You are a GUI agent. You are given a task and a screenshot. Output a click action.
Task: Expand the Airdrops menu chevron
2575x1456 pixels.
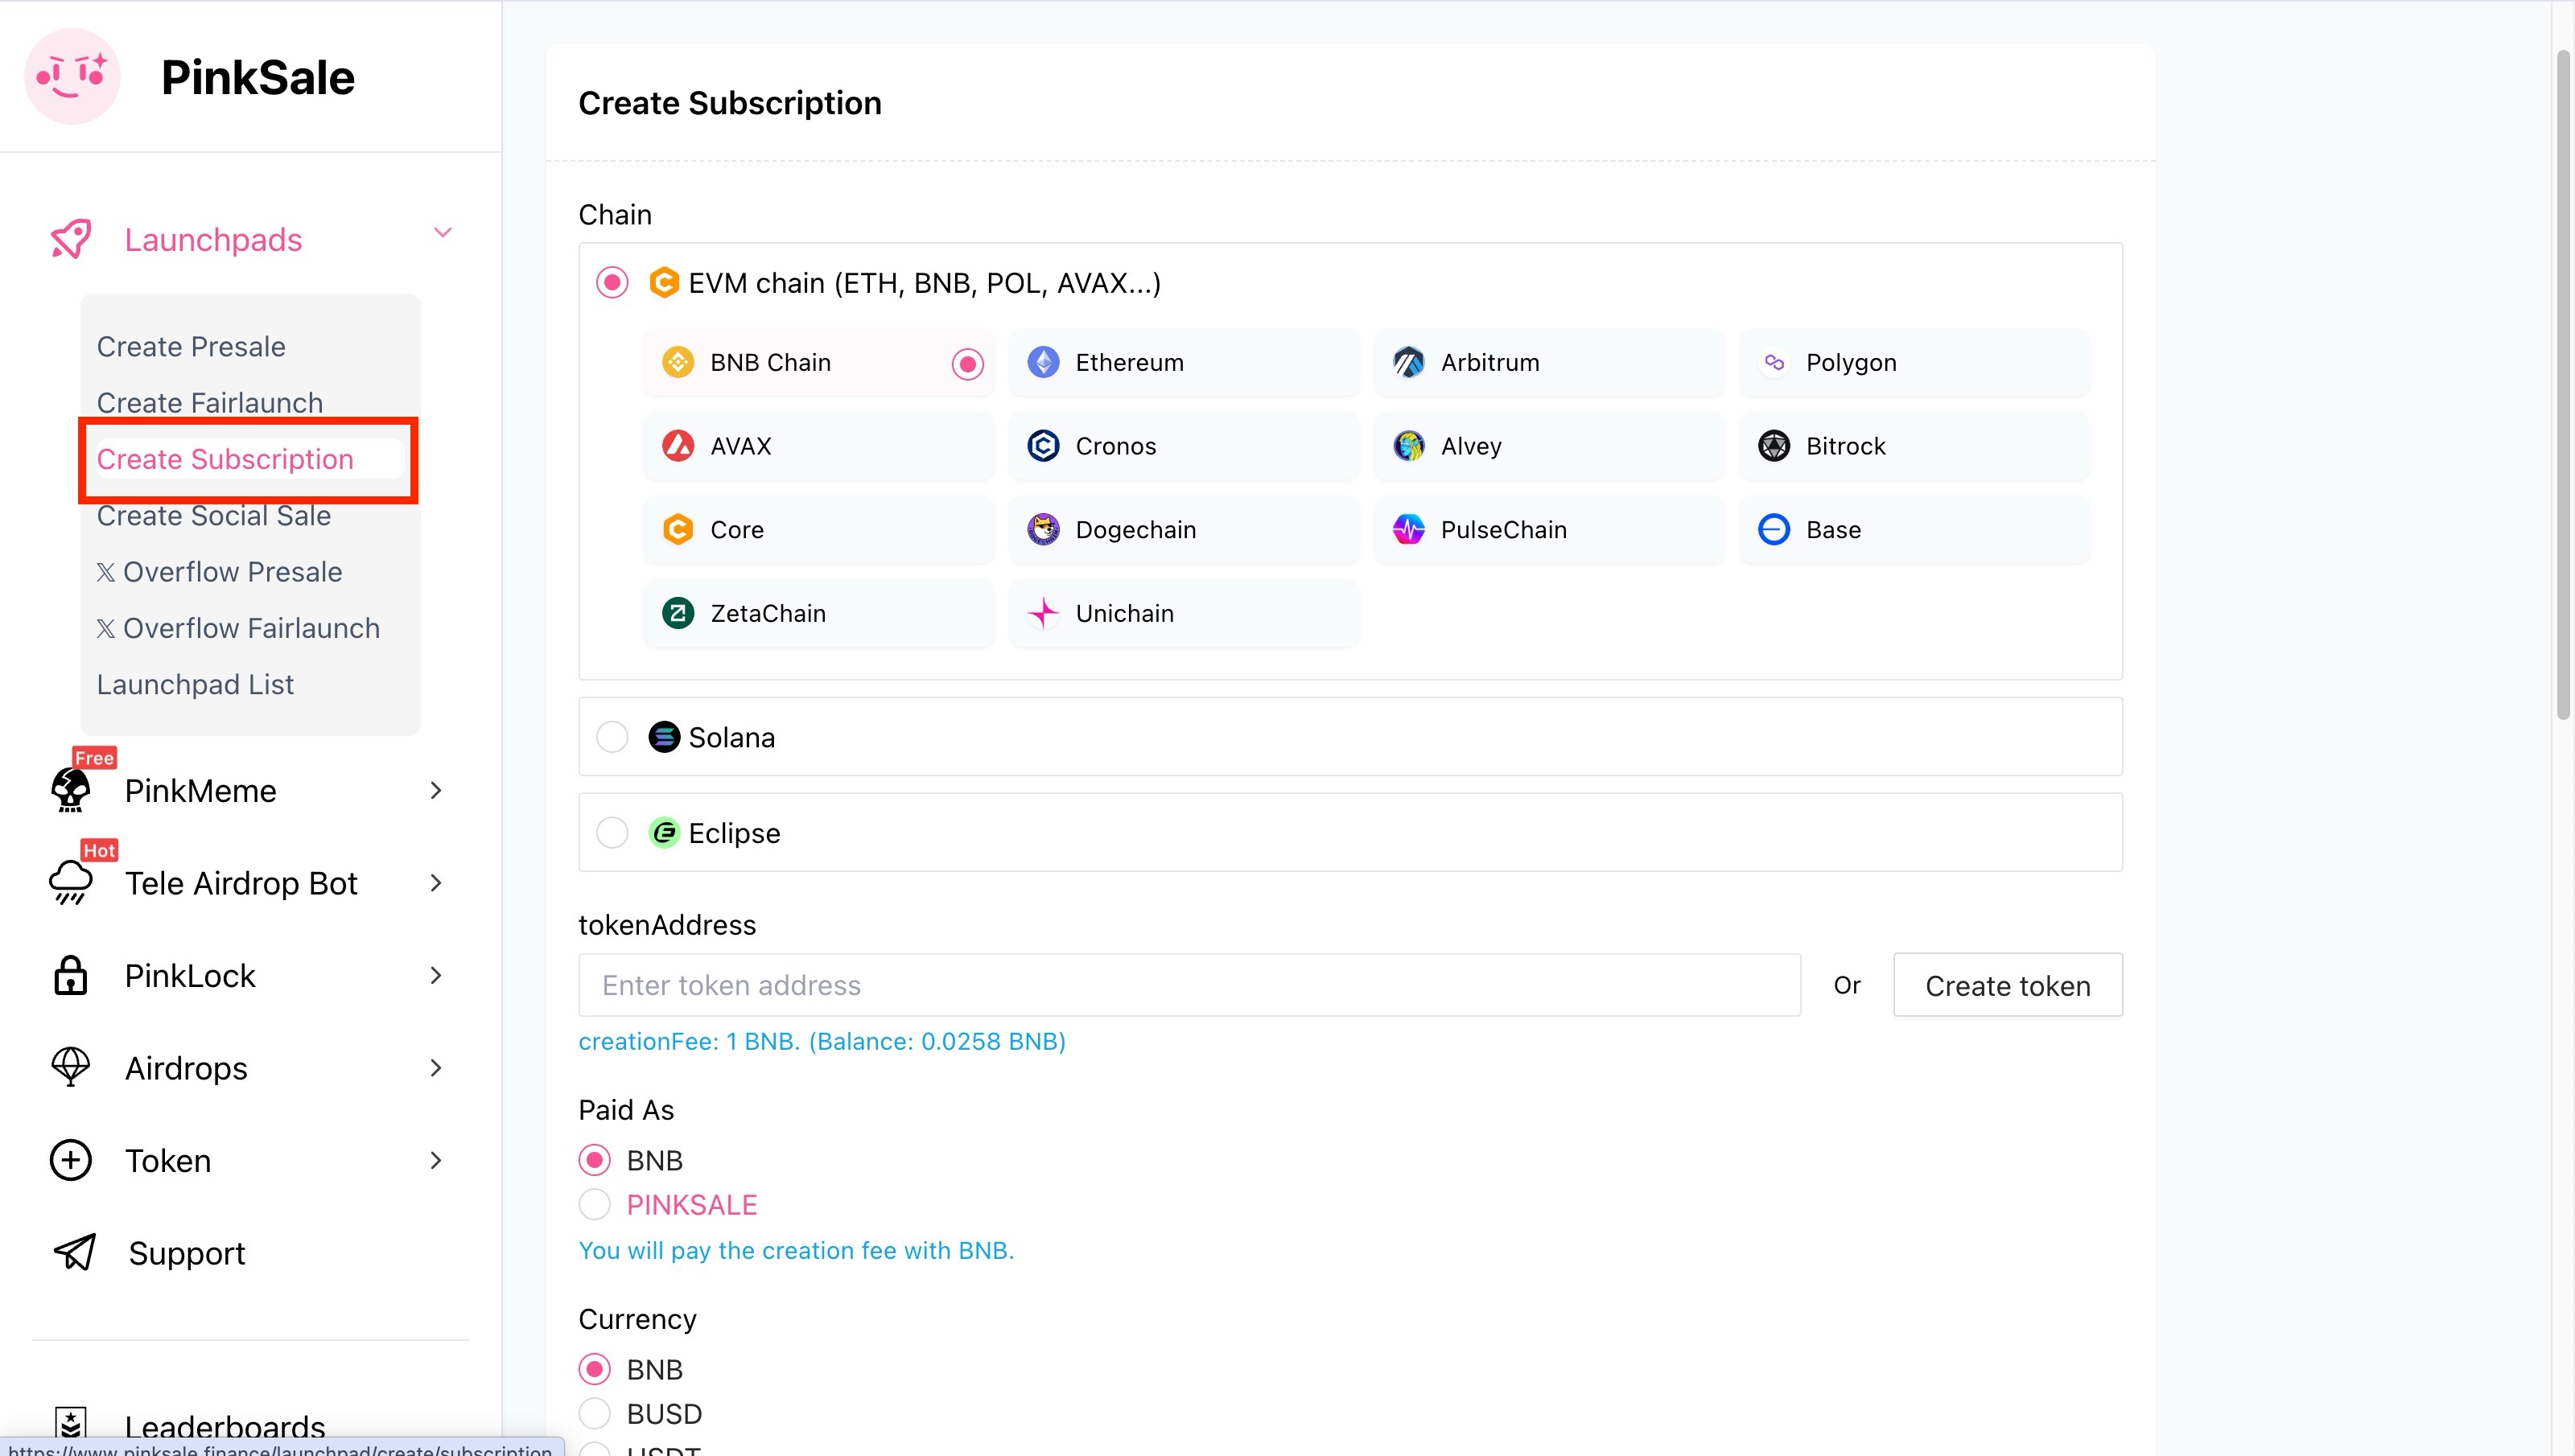pos(436,1067)
